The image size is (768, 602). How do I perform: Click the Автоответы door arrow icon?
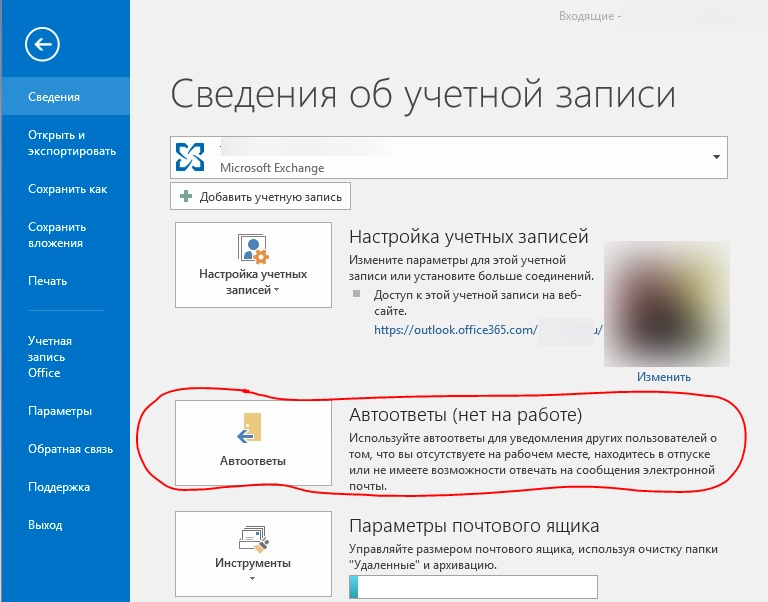click(x=252, y=428)
